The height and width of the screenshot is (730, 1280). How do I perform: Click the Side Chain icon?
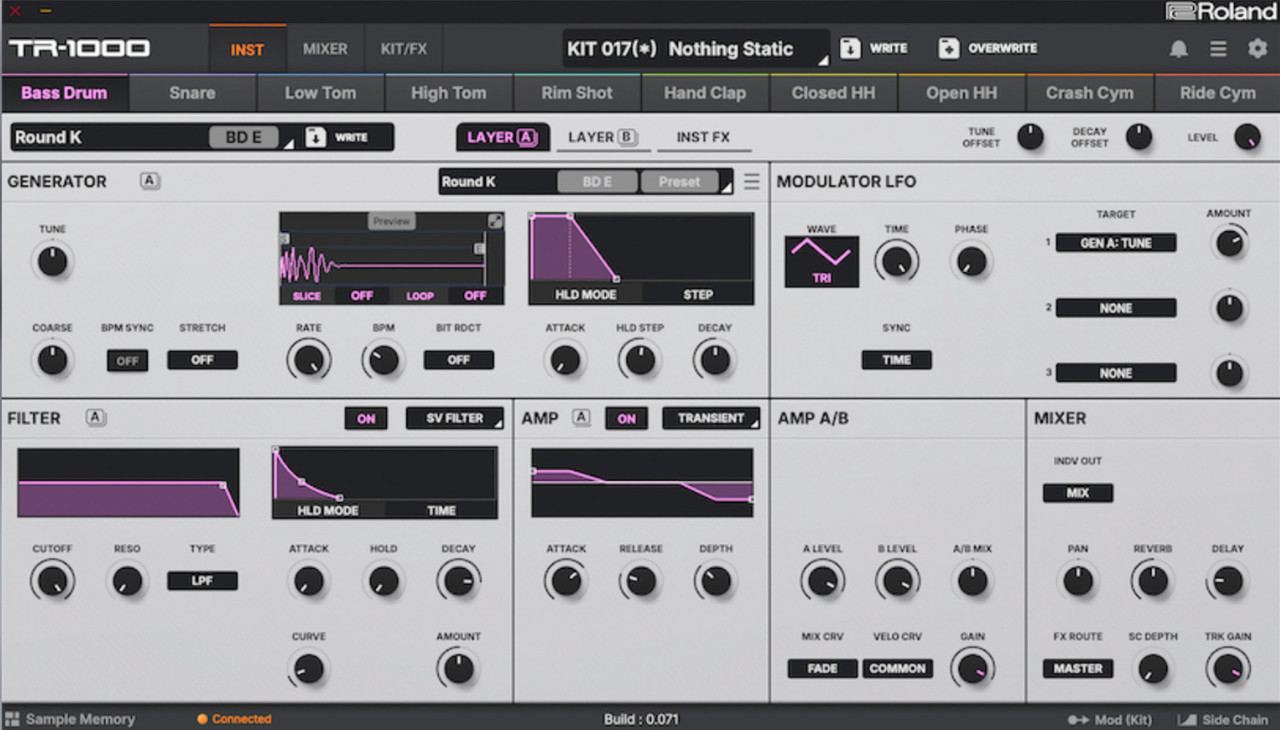1187,719
